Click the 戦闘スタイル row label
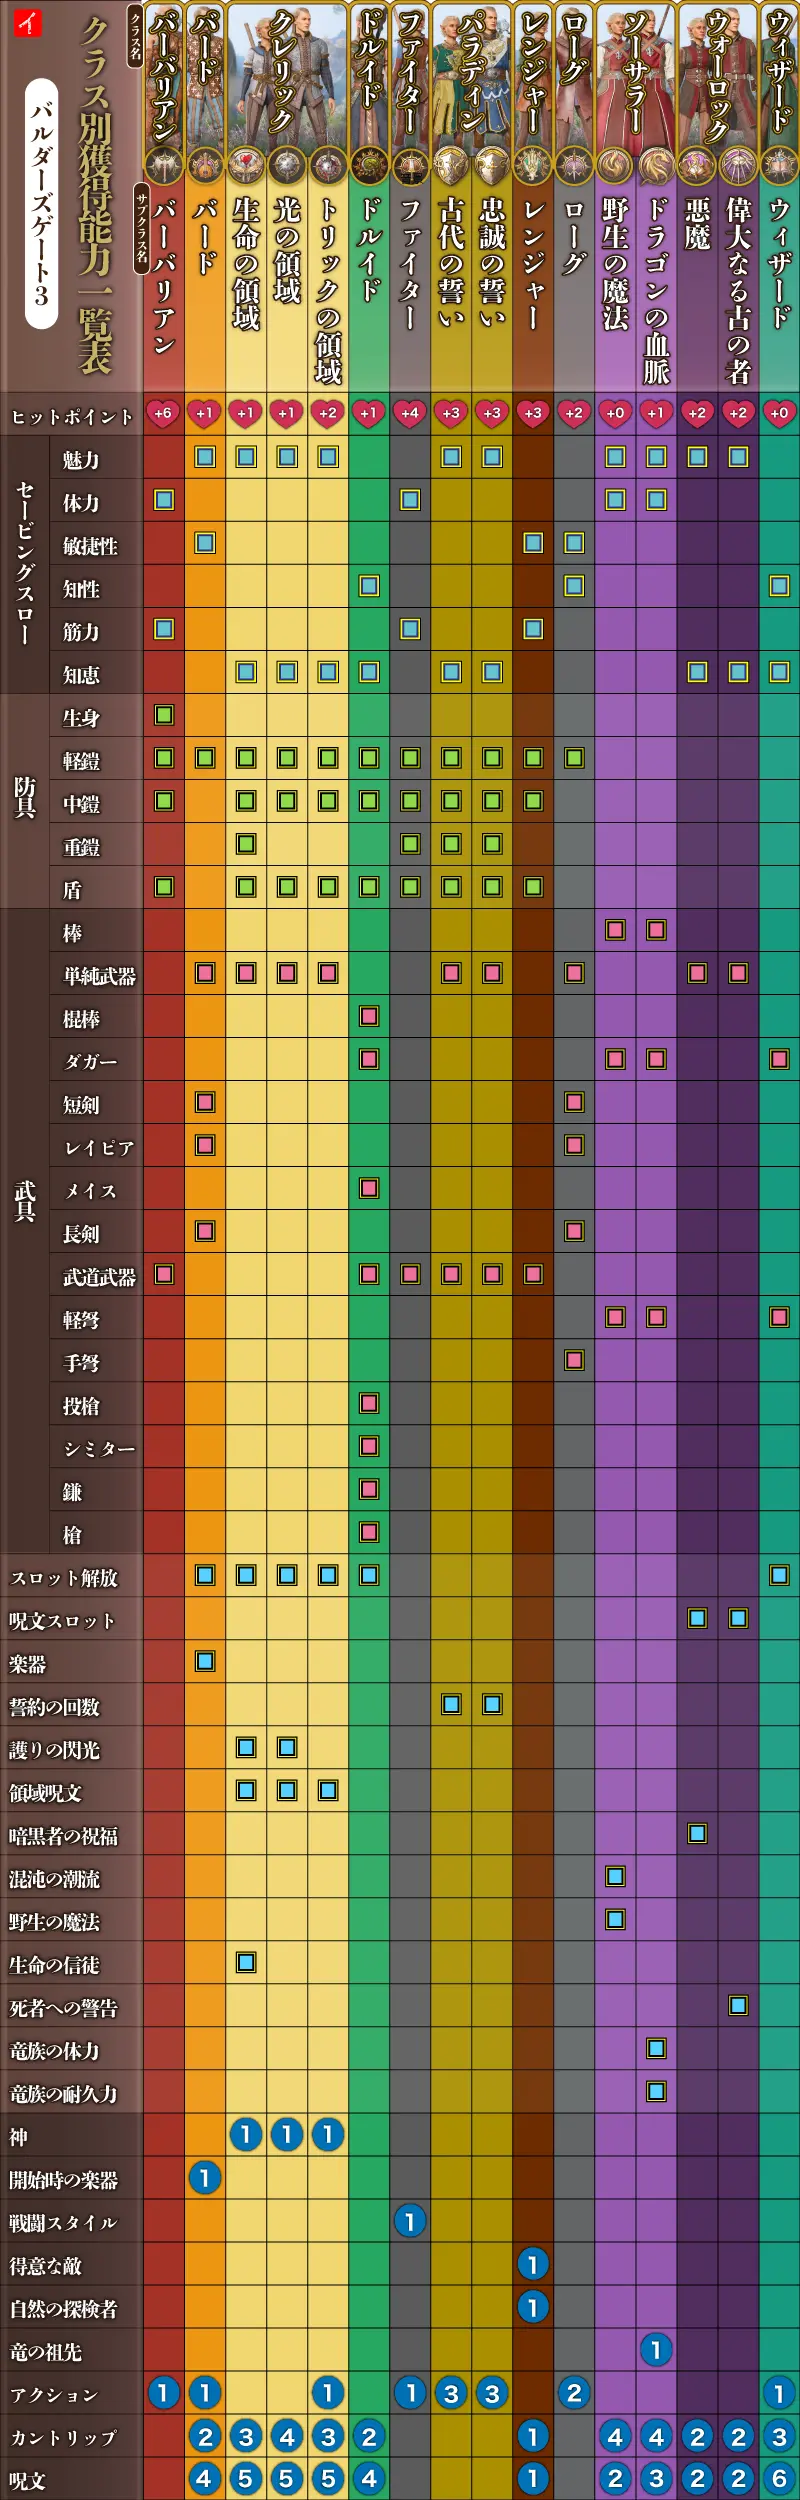The image size is (800, 2500). (64, 2223)
